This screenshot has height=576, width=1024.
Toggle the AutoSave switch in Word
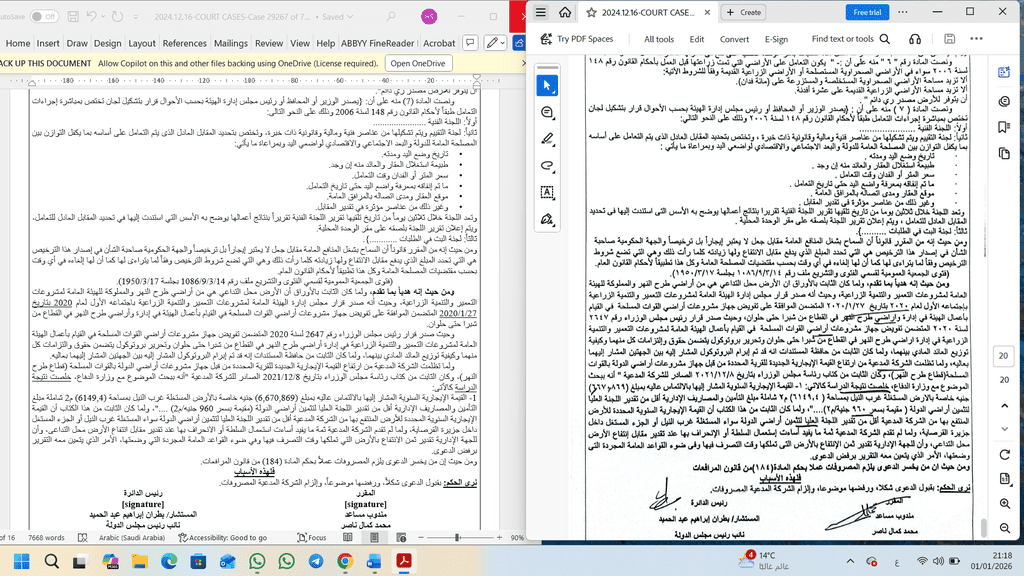click(x=43, y=16)
